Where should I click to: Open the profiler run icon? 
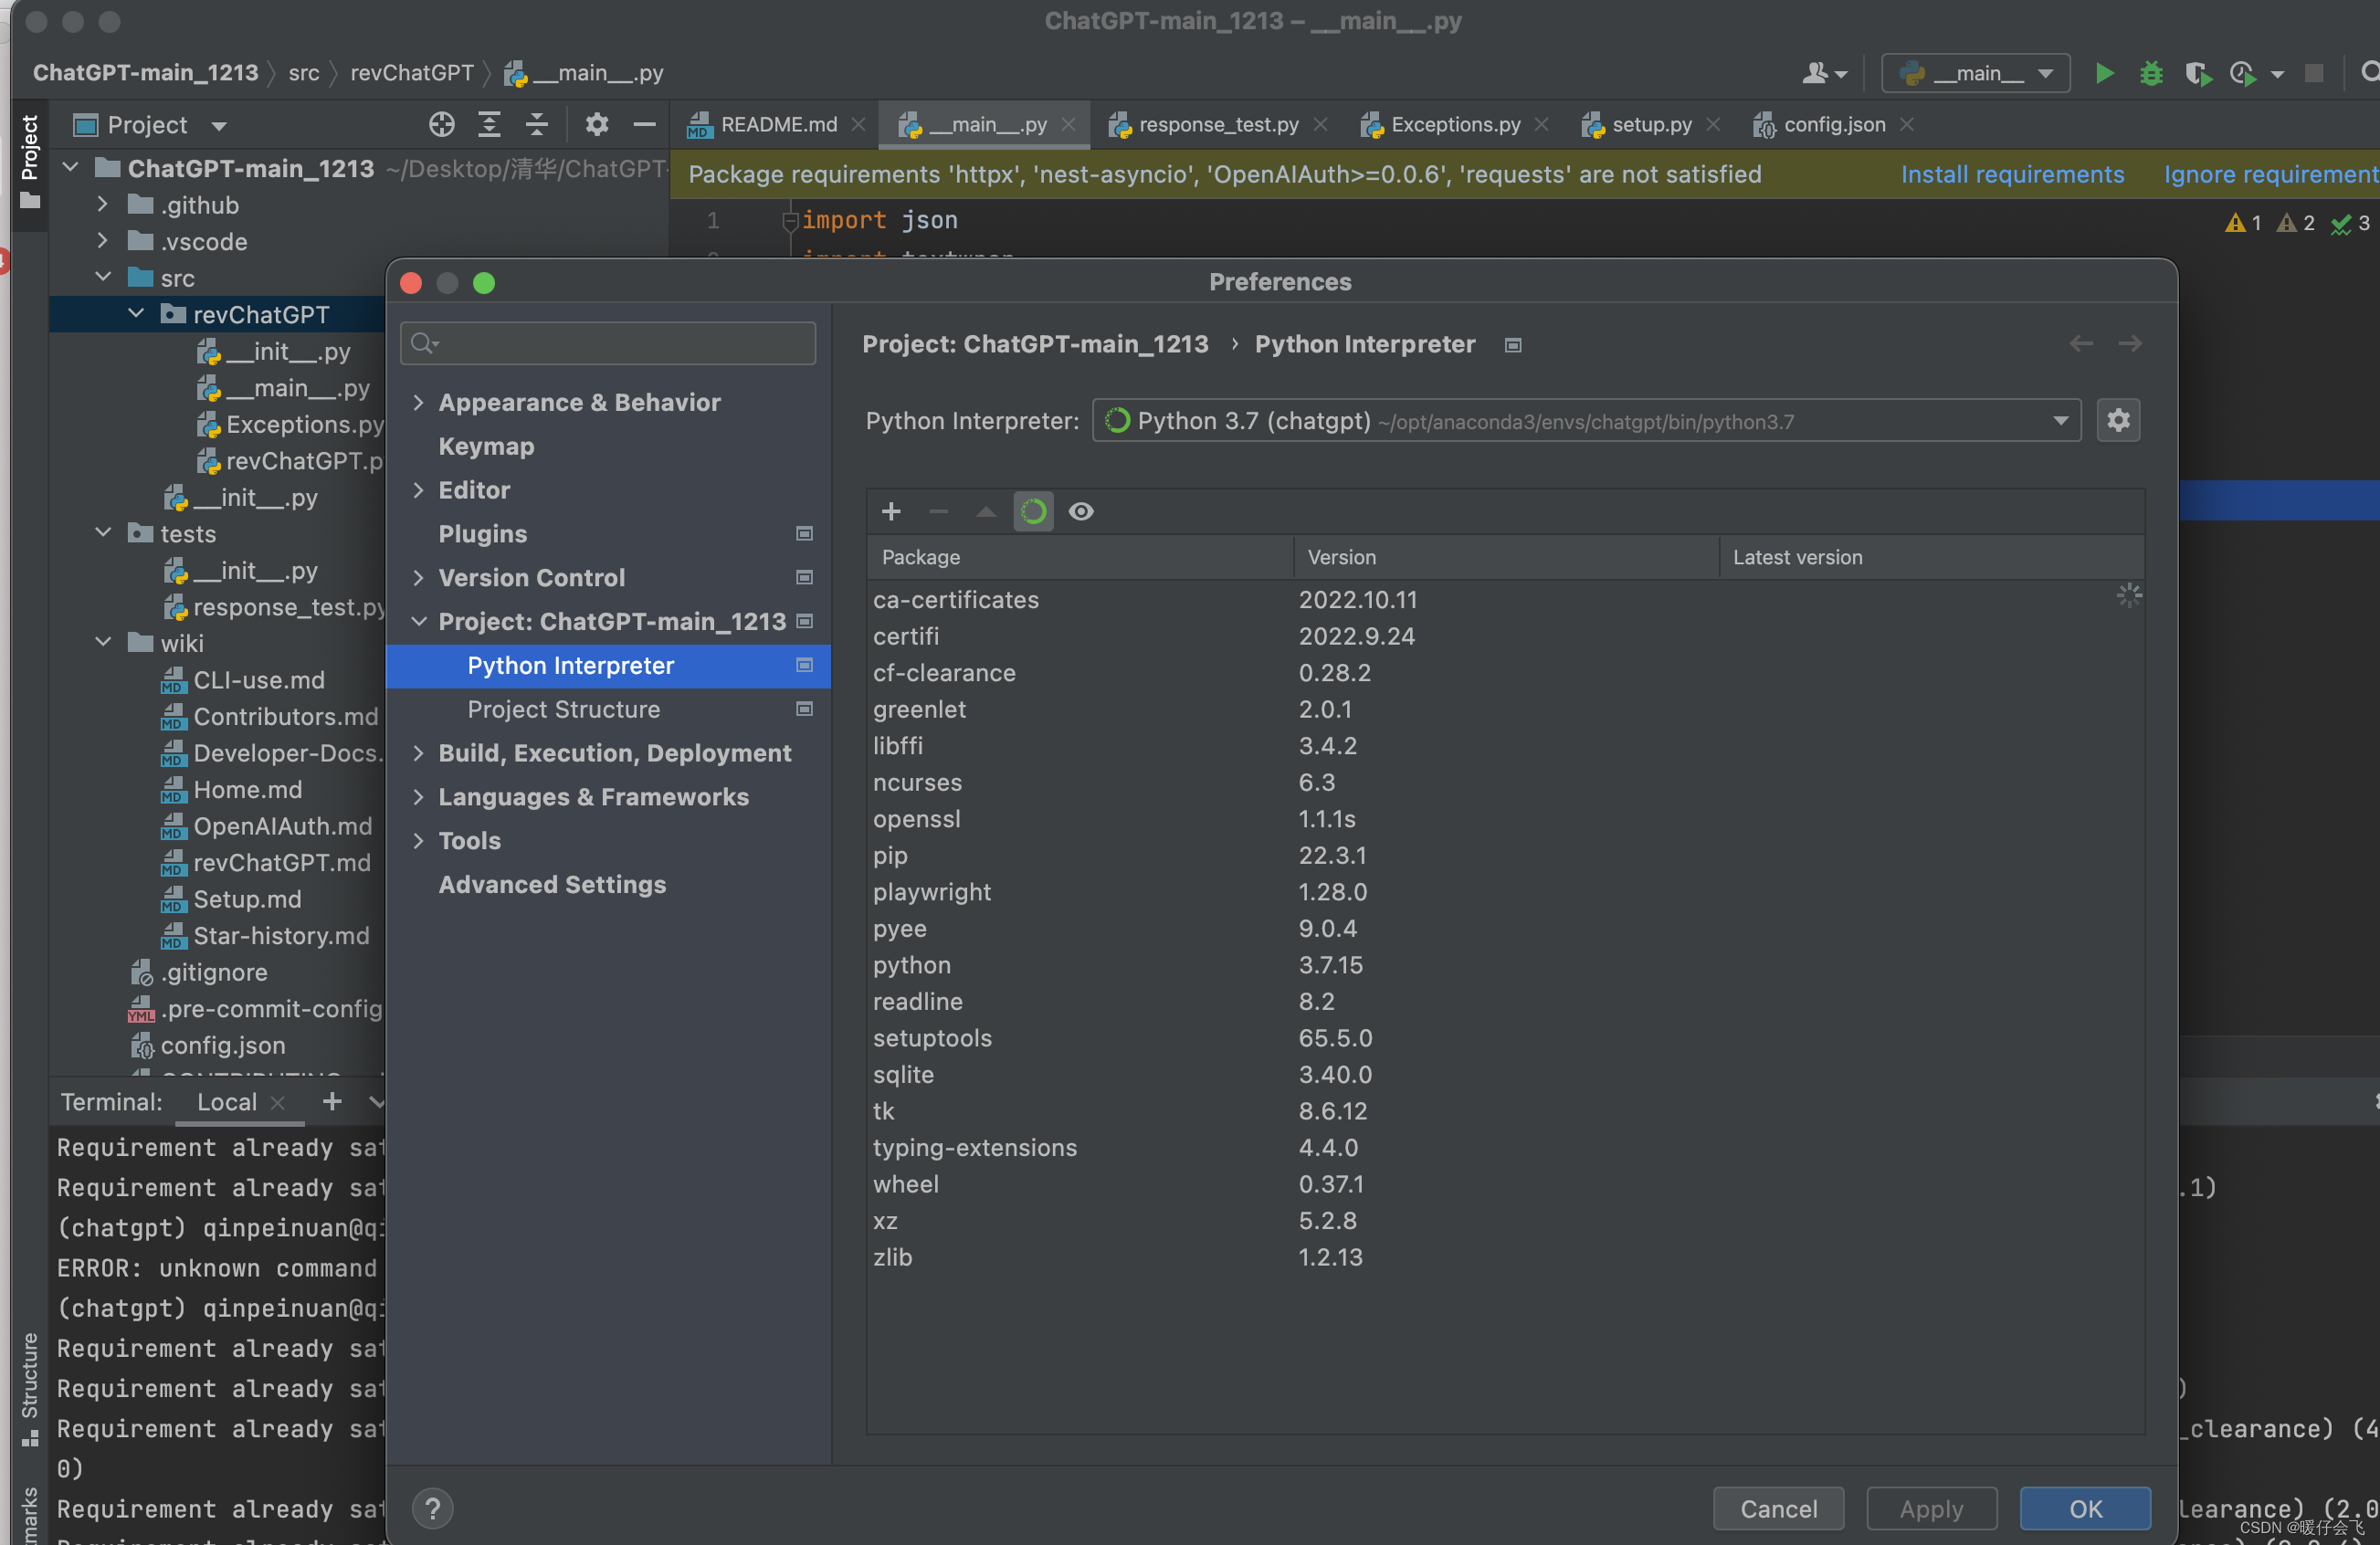[2243, 73]
